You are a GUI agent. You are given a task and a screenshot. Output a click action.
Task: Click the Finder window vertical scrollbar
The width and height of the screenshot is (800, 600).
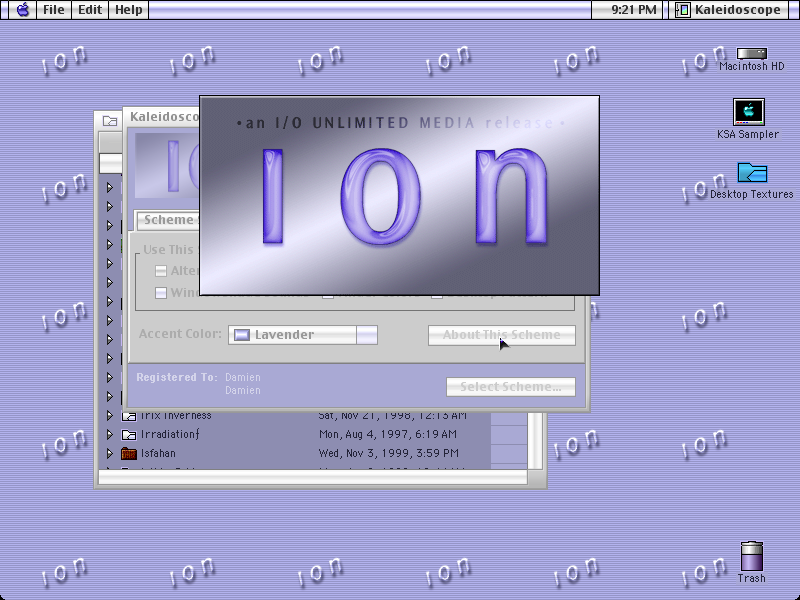pyautogui.click(x=535, y=441)
